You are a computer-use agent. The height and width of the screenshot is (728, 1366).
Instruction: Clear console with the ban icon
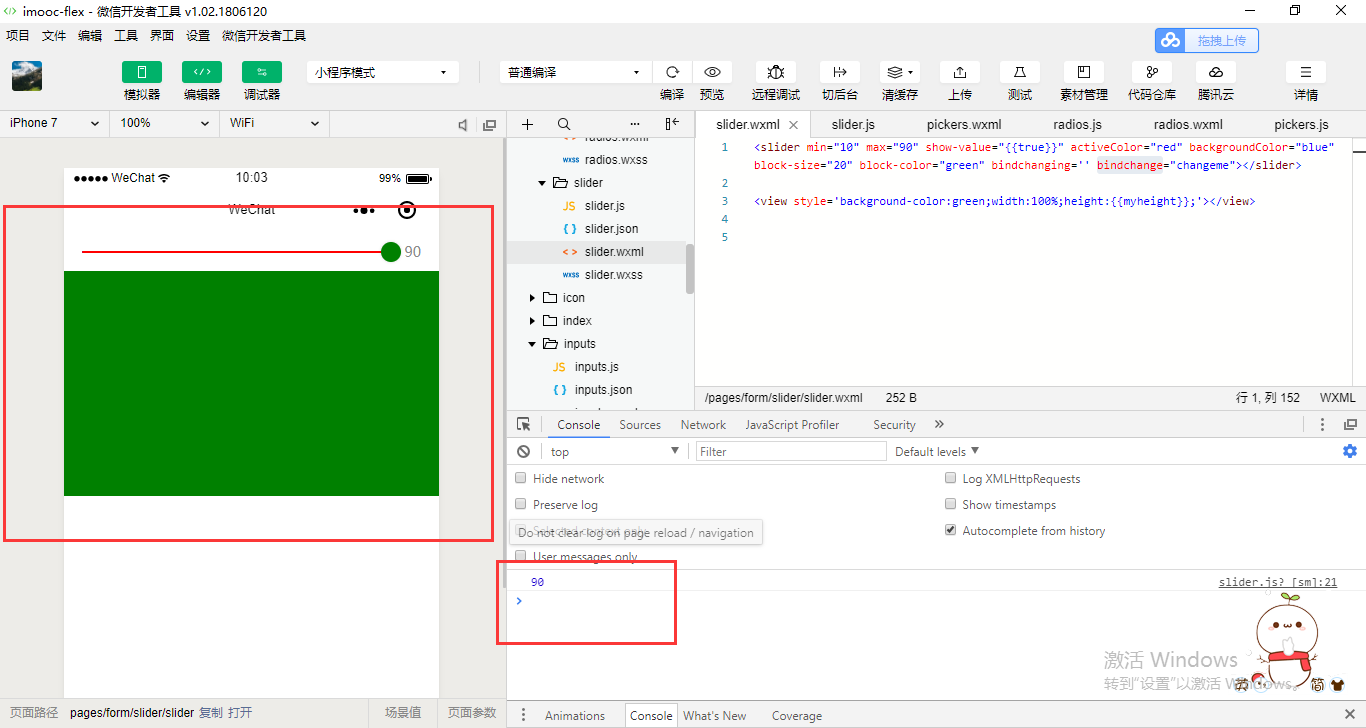(x=523, y=452)
